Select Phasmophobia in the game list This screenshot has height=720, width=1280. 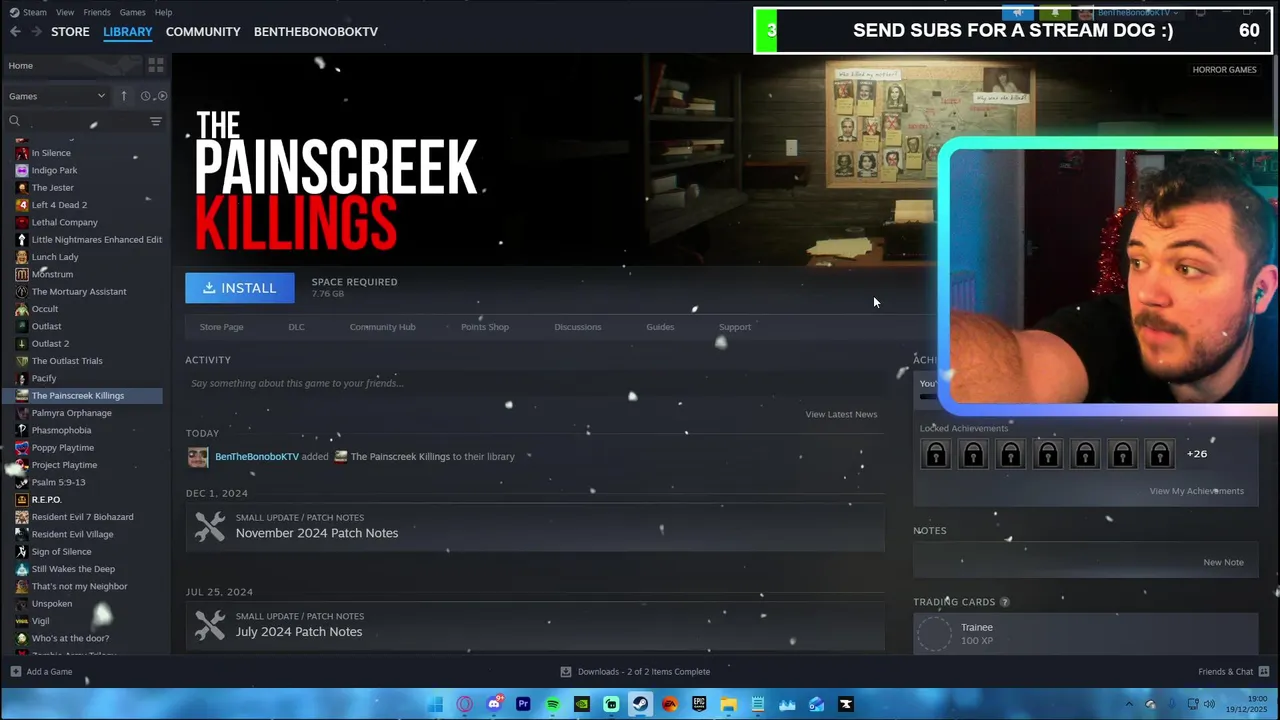tap(61, 430)
